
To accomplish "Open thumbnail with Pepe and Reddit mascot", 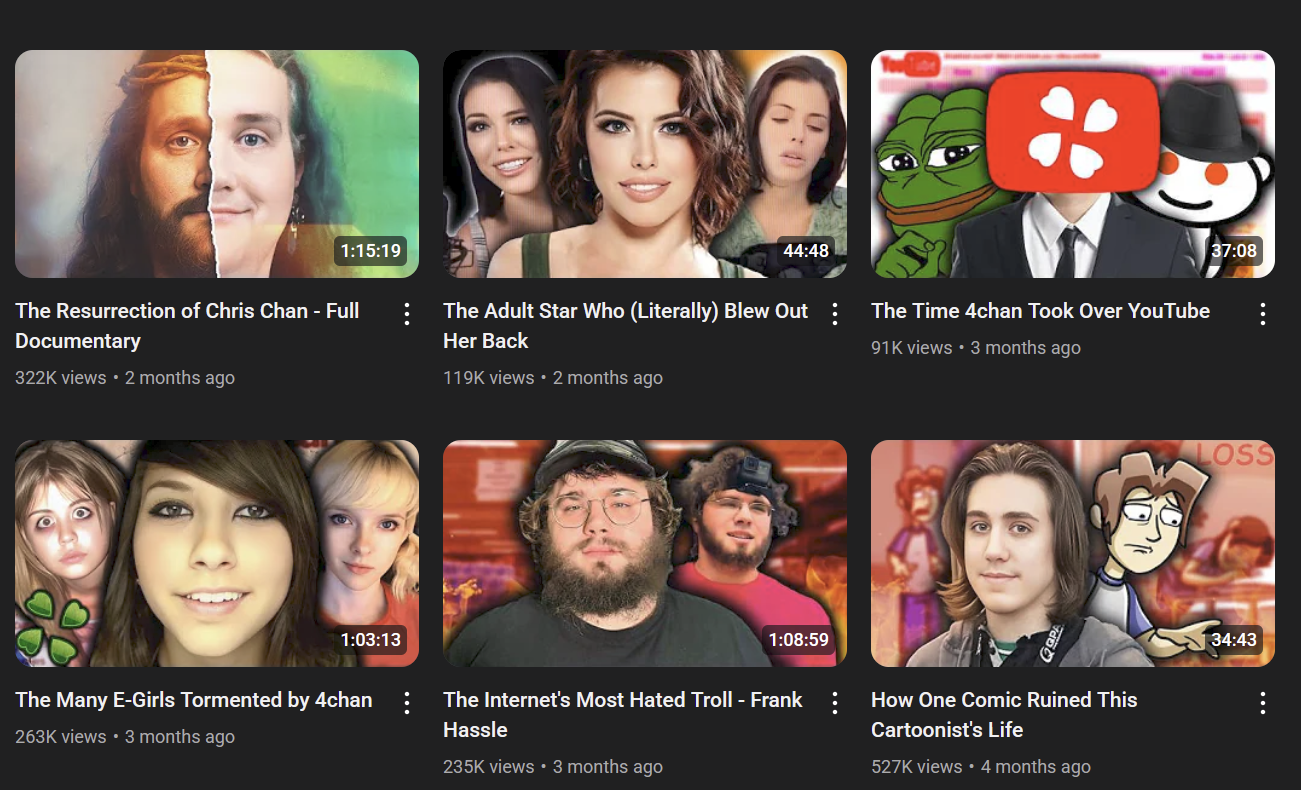I will [1073, 164].
